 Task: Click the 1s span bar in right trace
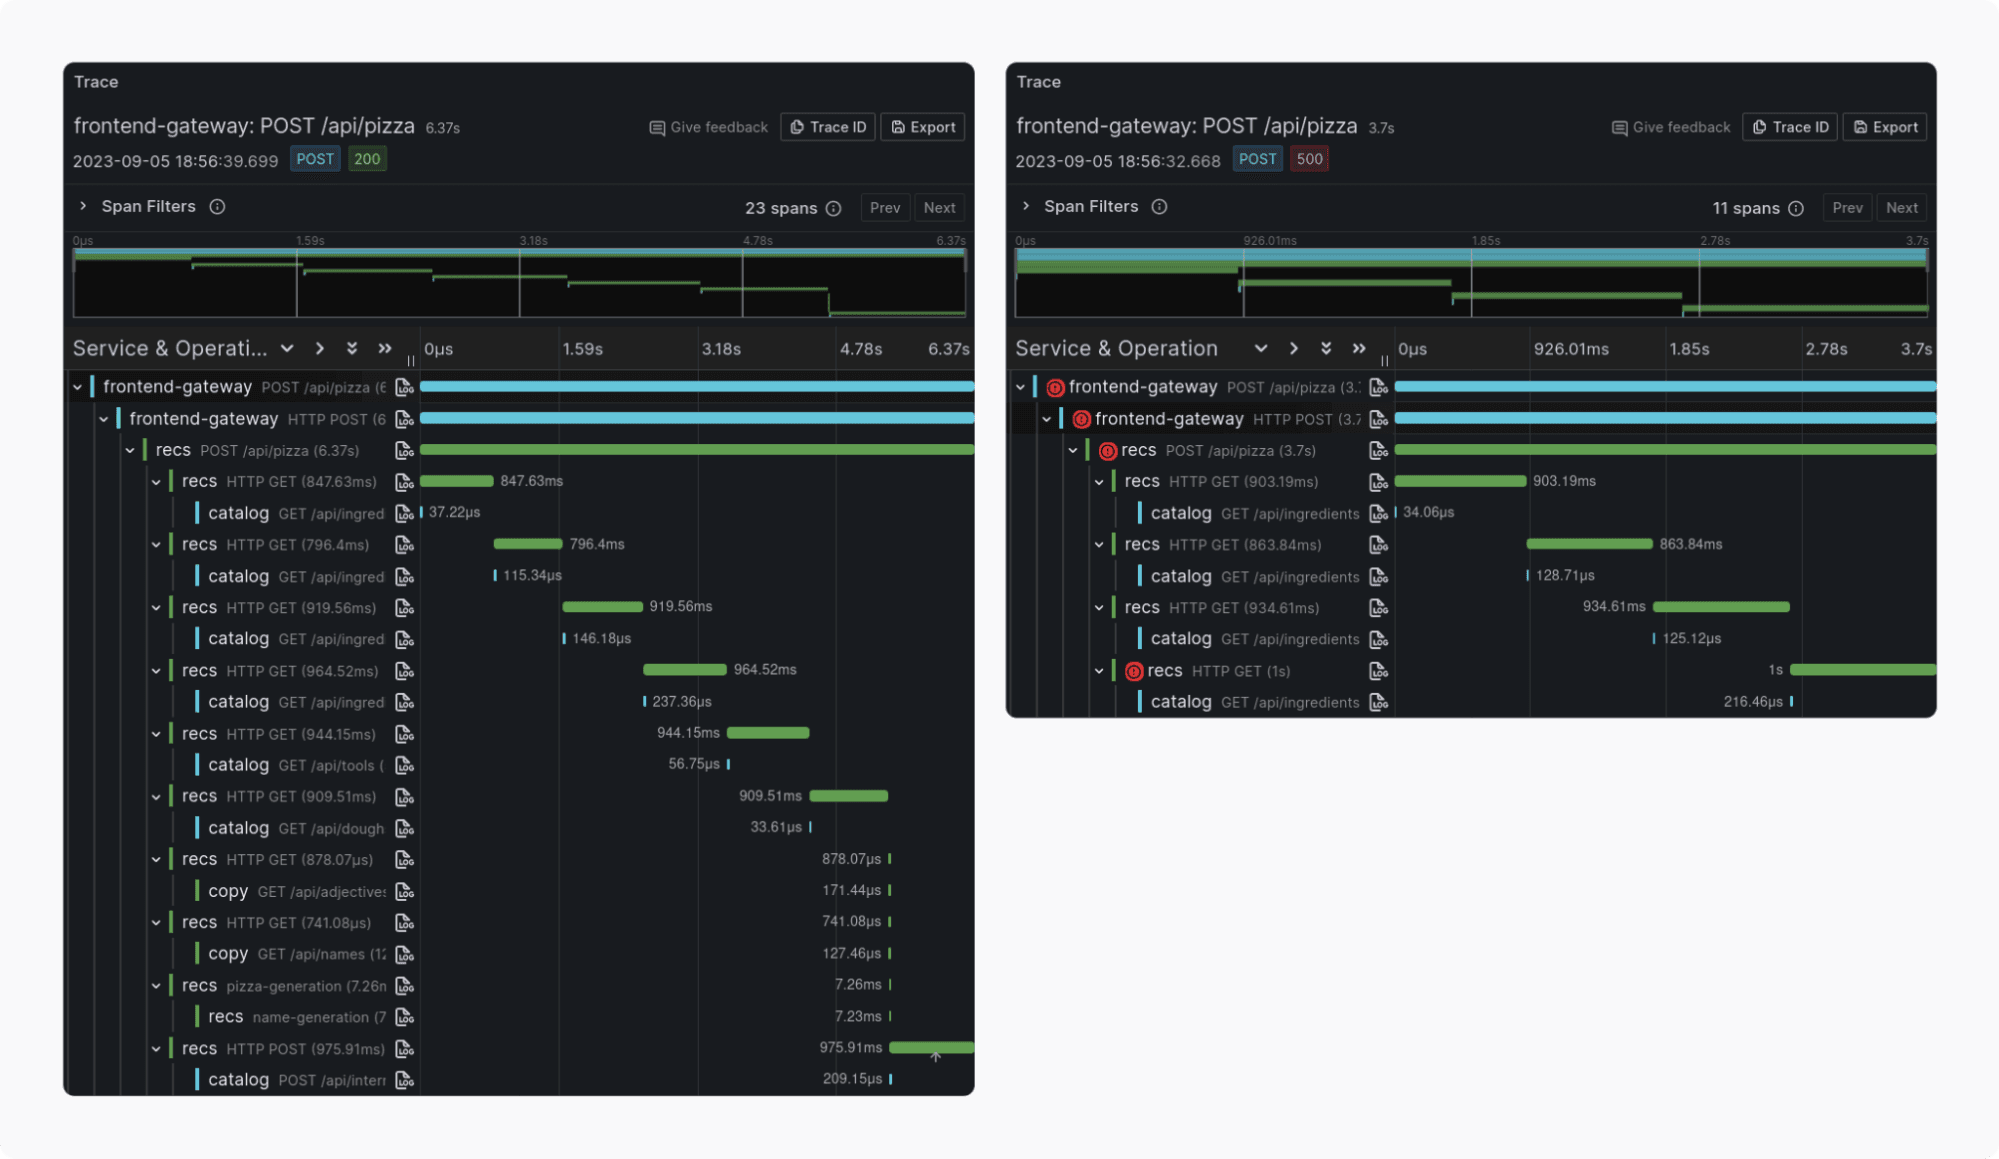pyautogui.click(x=1863, y=669)
